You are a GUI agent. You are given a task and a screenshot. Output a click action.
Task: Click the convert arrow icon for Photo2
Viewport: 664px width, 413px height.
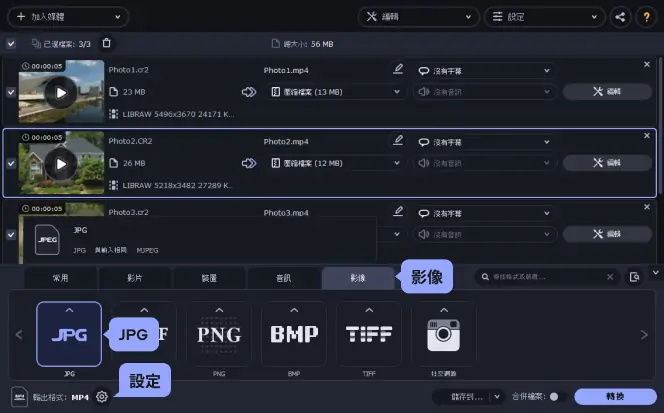click(x=249, y=163)
